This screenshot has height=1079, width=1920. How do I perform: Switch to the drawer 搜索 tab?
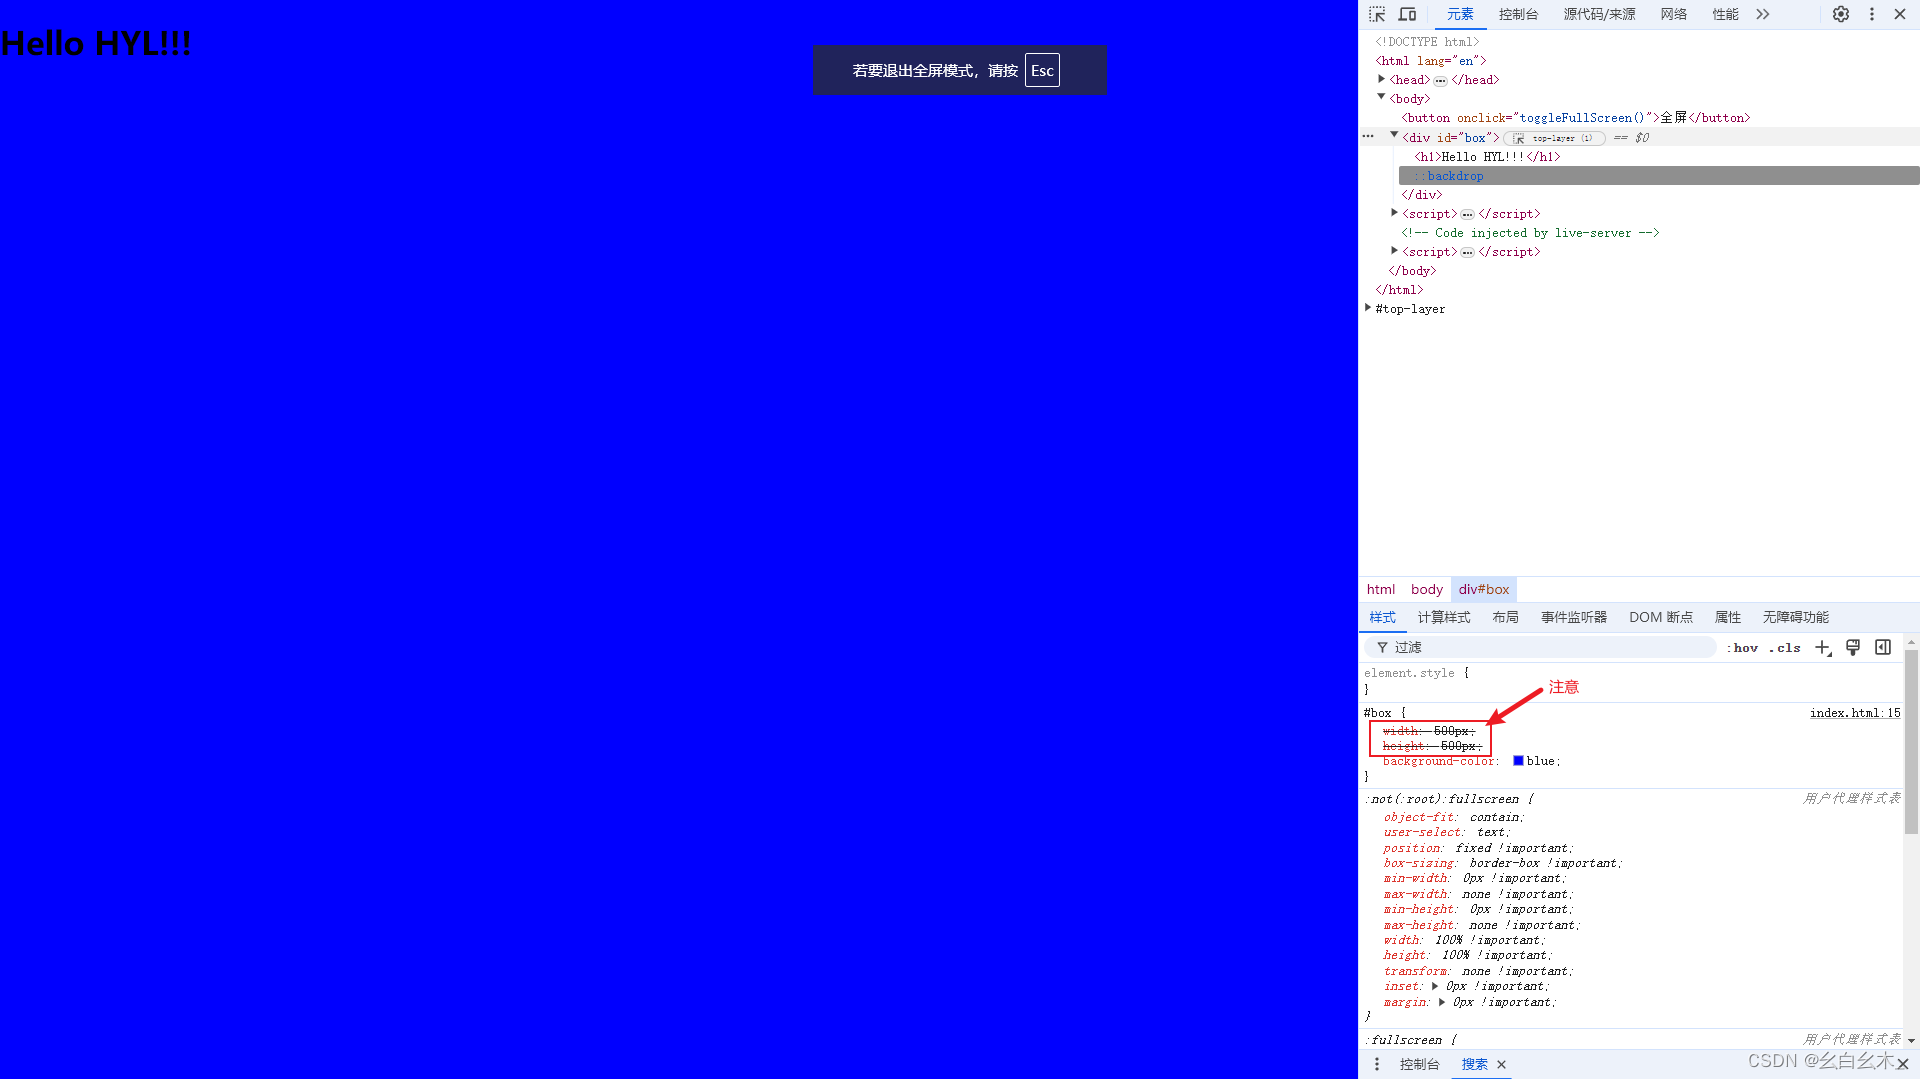click(1474, 1064)
